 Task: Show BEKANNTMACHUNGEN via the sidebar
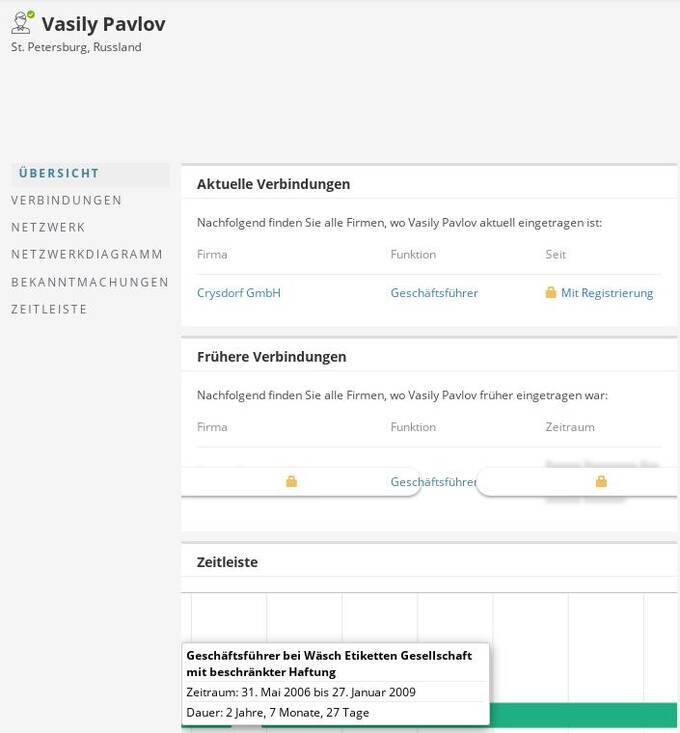(x=90, y=282)
